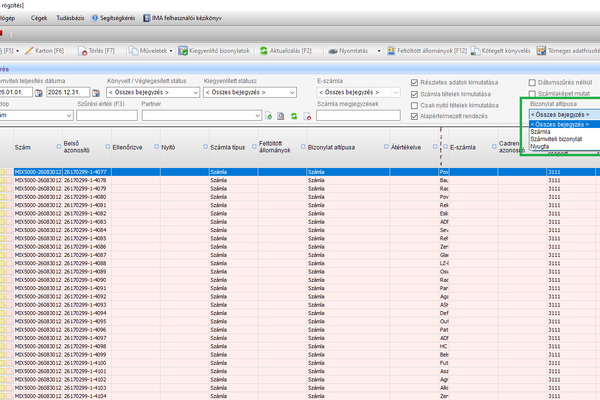Viewport: 600px width, 400px height.
Task: Select Nyugta option in dropdown list
Action: pos(565,146)
